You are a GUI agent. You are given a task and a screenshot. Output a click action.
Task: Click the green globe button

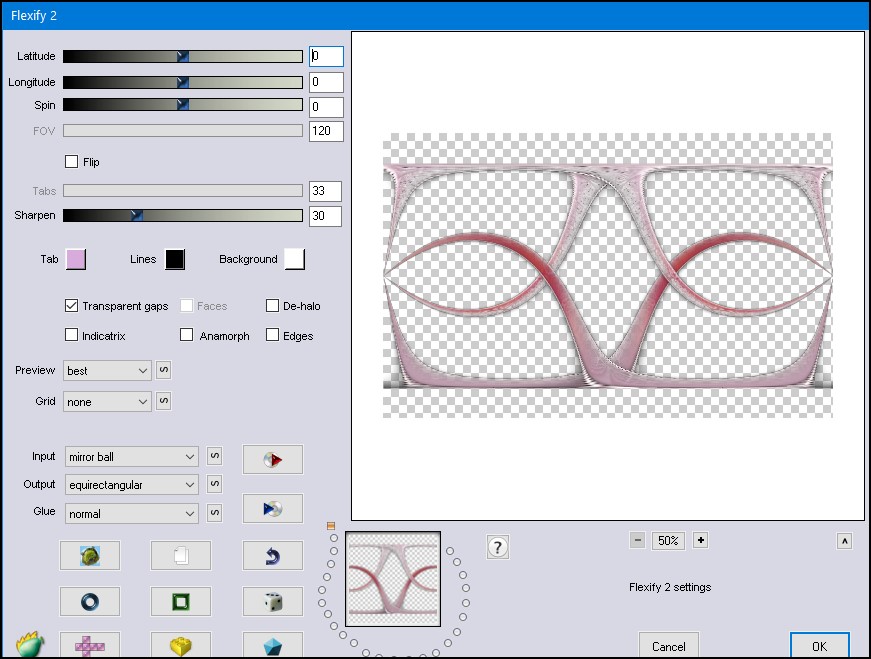click(x=90, y=555)
